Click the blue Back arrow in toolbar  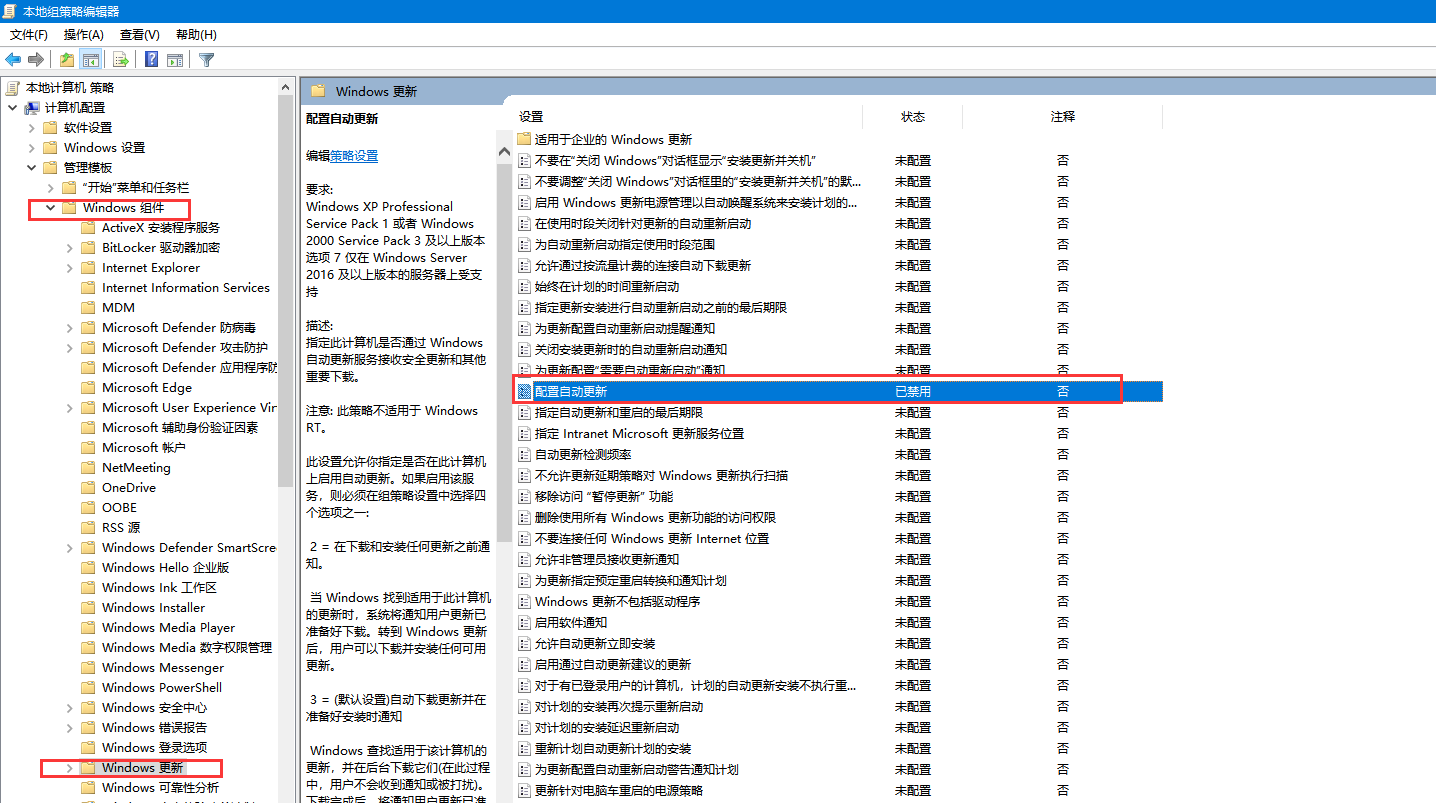point(13,59)
